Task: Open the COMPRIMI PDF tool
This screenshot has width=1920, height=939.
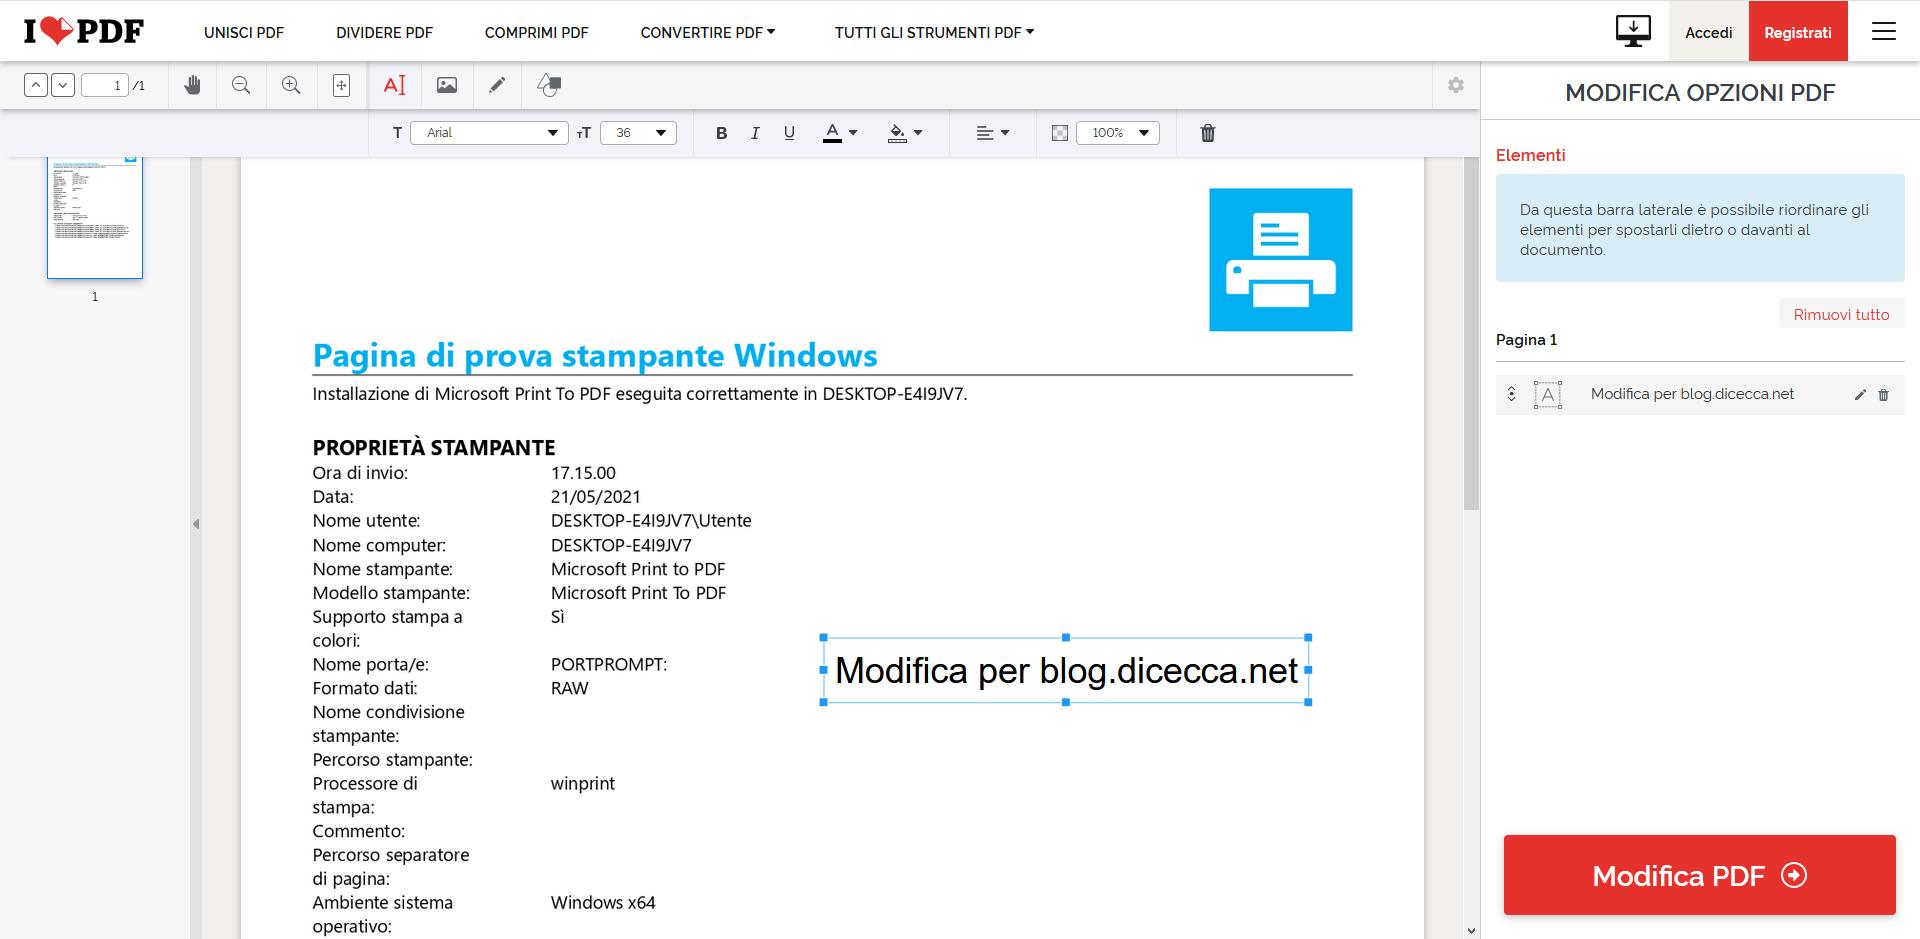Action: (x=536, y=32)
